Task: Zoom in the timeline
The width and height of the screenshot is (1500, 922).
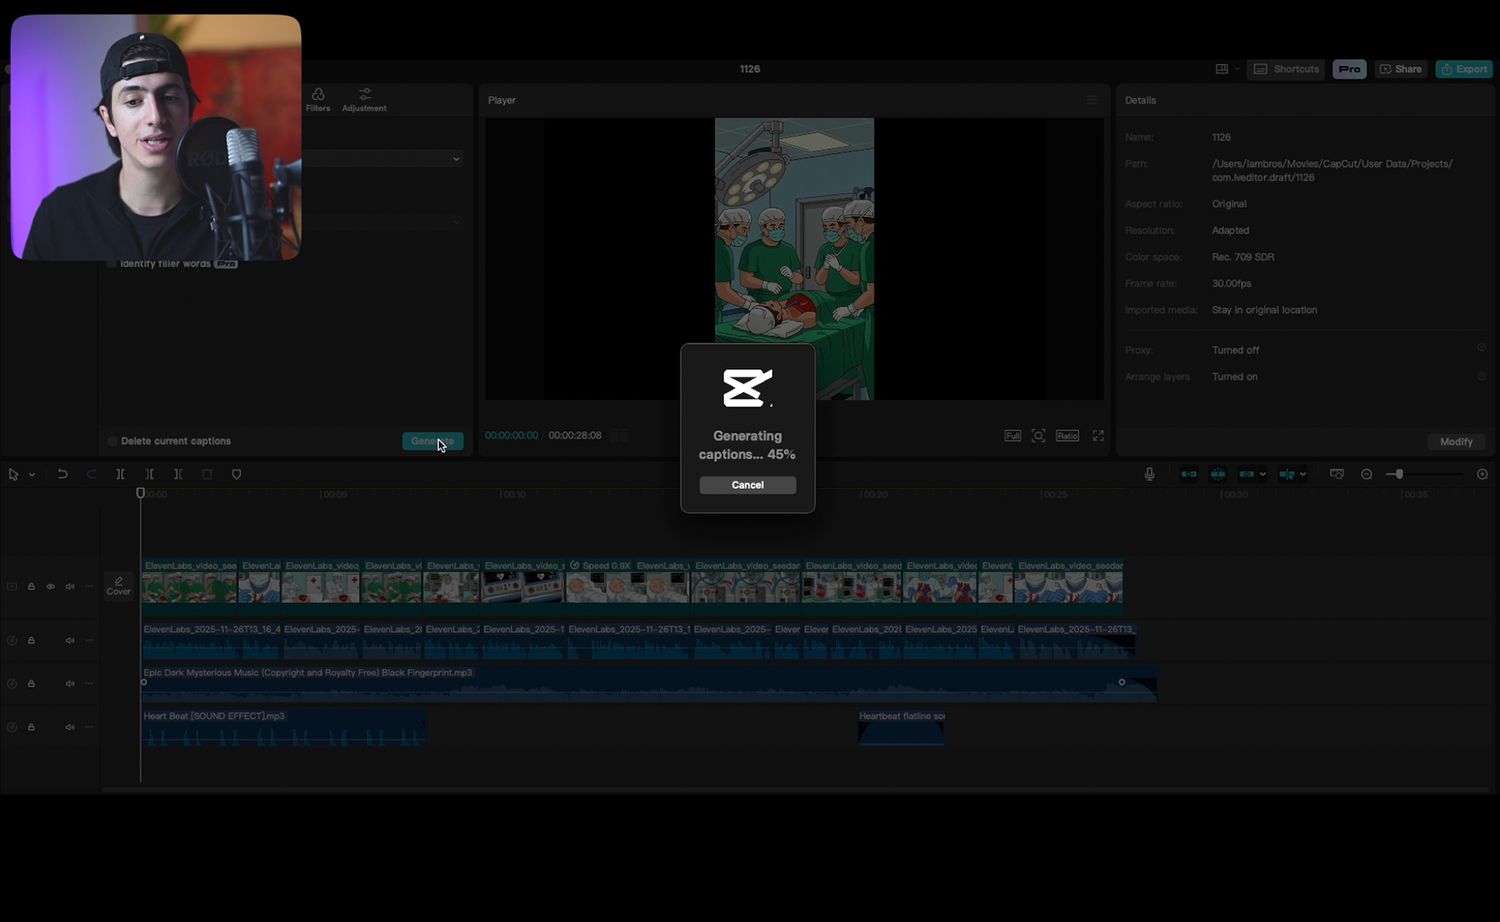Action: (x=1482, y=474)
